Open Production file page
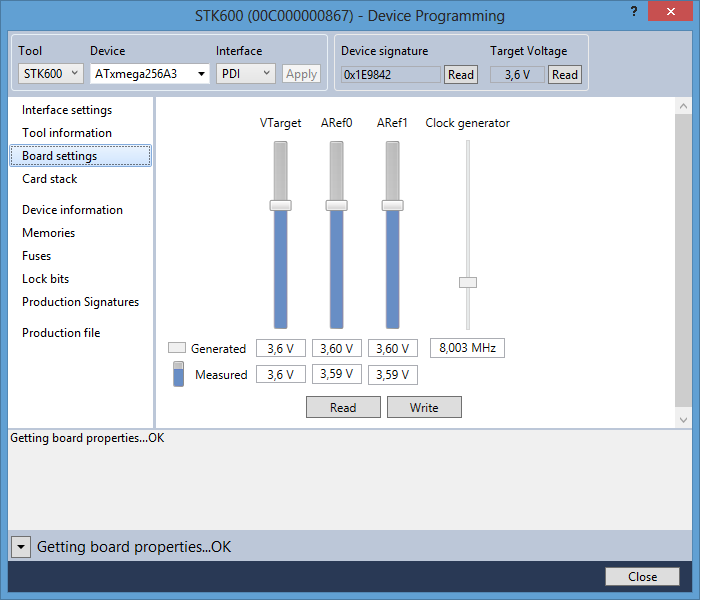The image size is (708, 606). point(62,335)
